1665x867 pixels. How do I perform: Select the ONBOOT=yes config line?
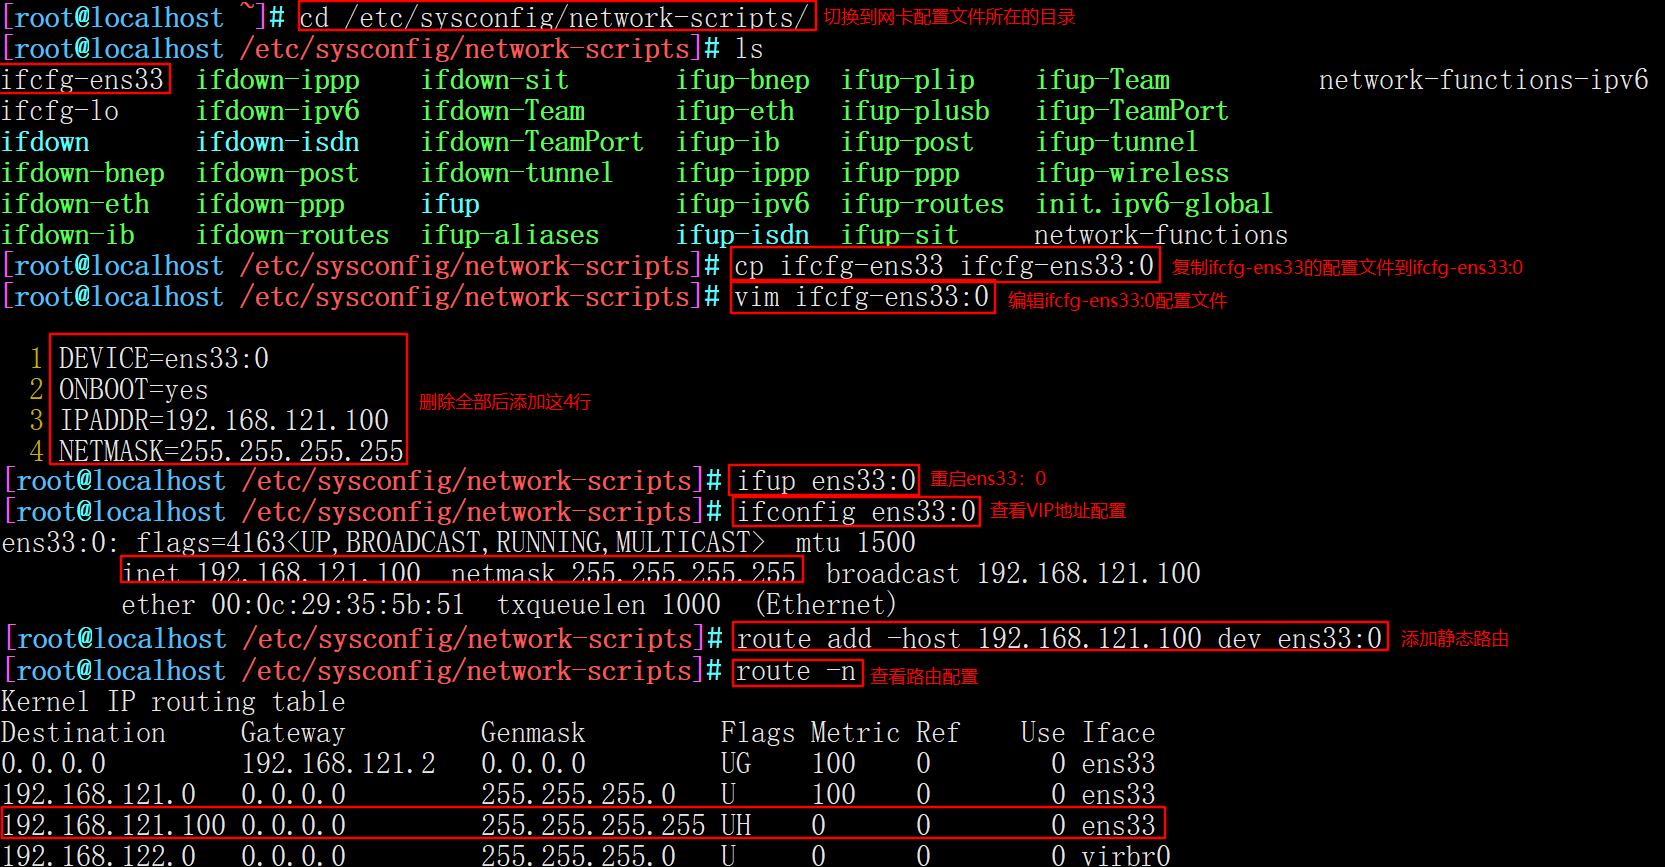(x=134, y=389)
